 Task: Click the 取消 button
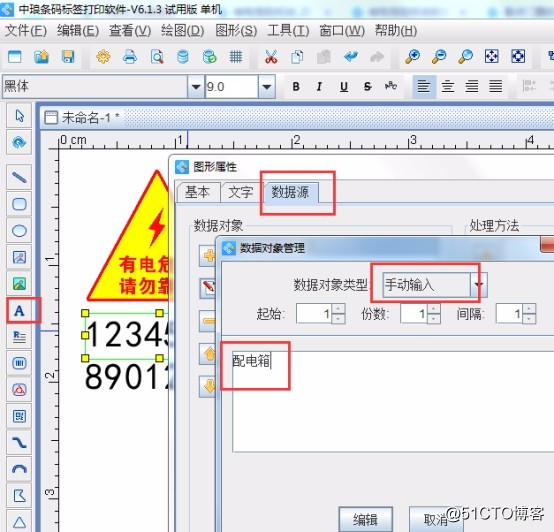coord(435,519)
